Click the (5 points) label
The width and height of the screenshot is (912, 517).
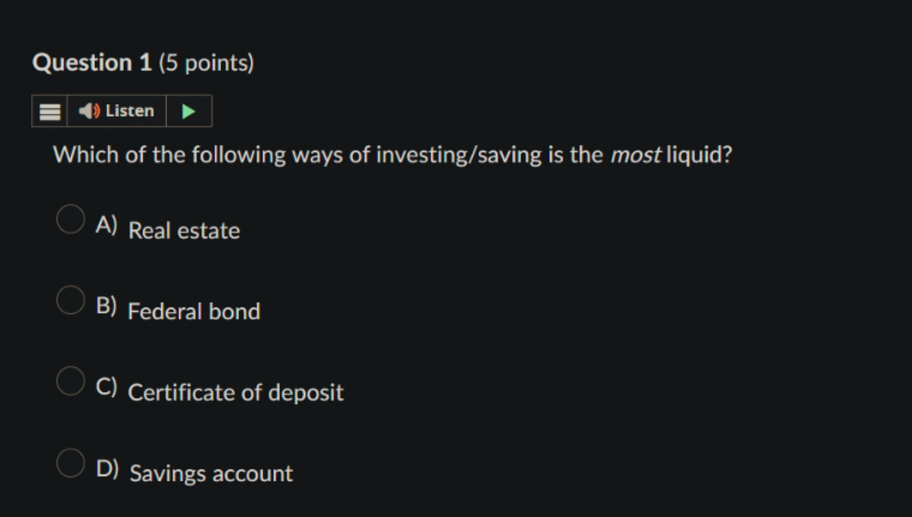coord(206,63)
